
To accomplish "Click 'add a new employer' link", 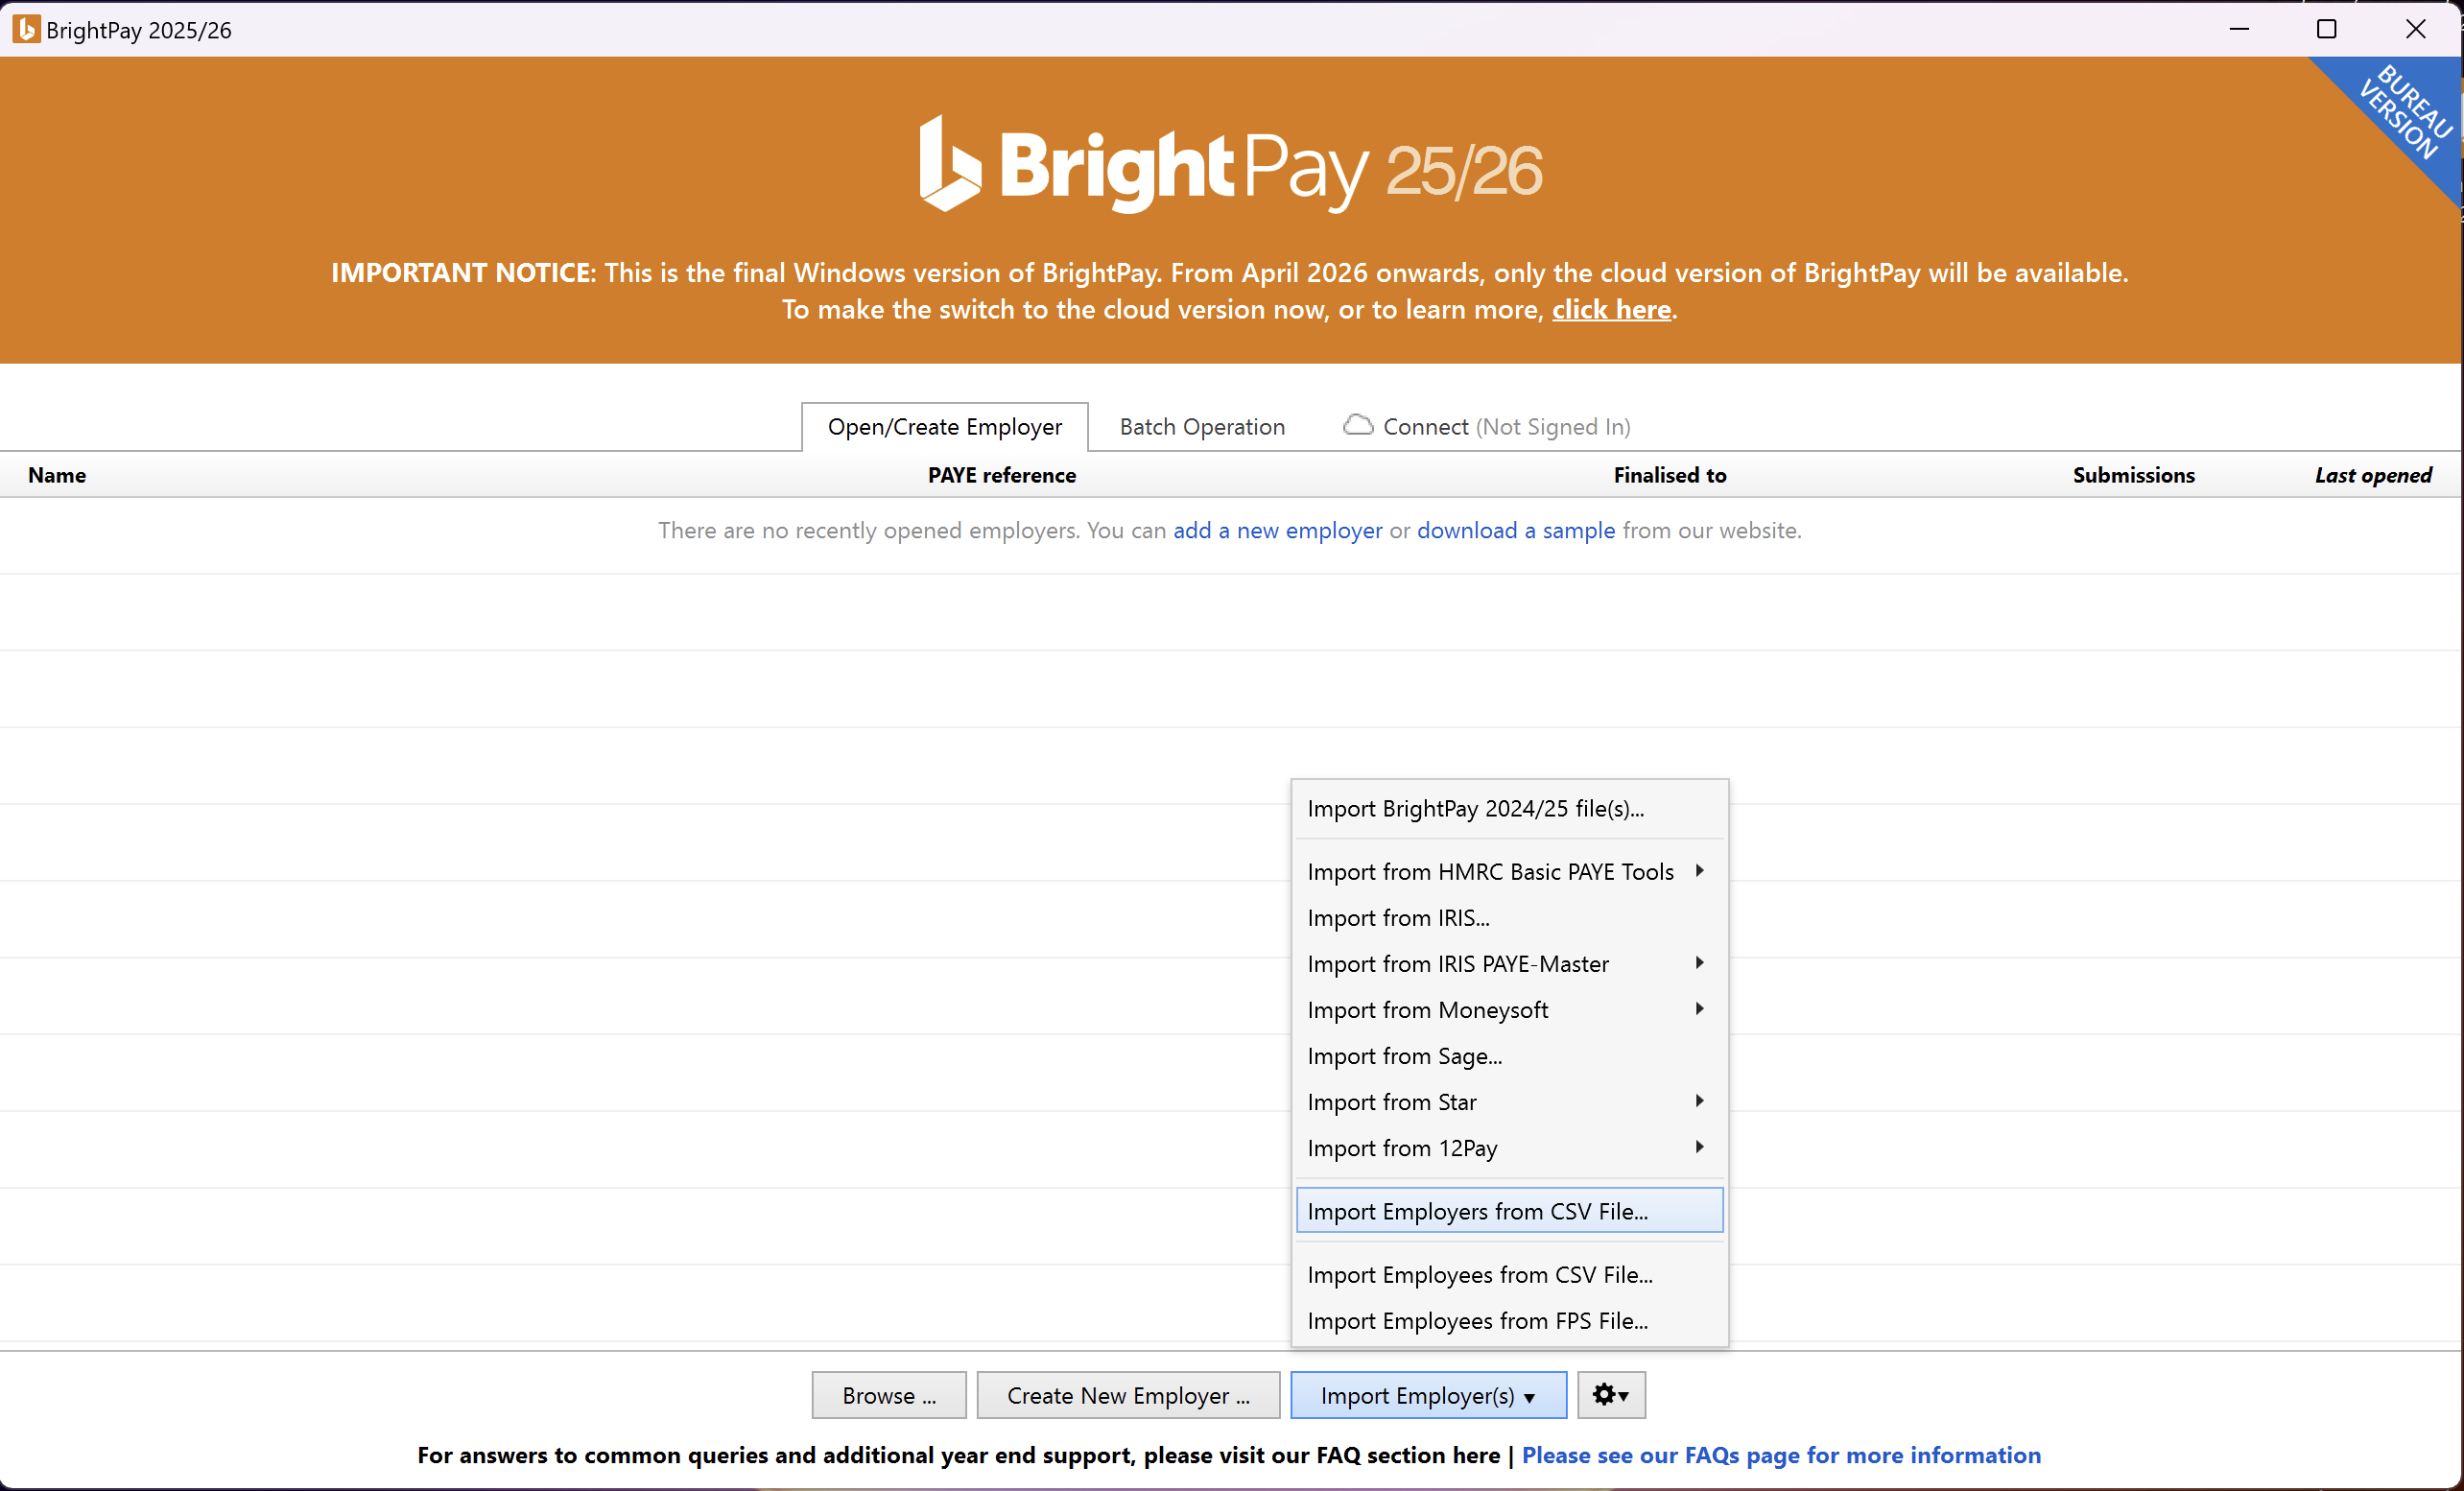I will [1277, 530].
